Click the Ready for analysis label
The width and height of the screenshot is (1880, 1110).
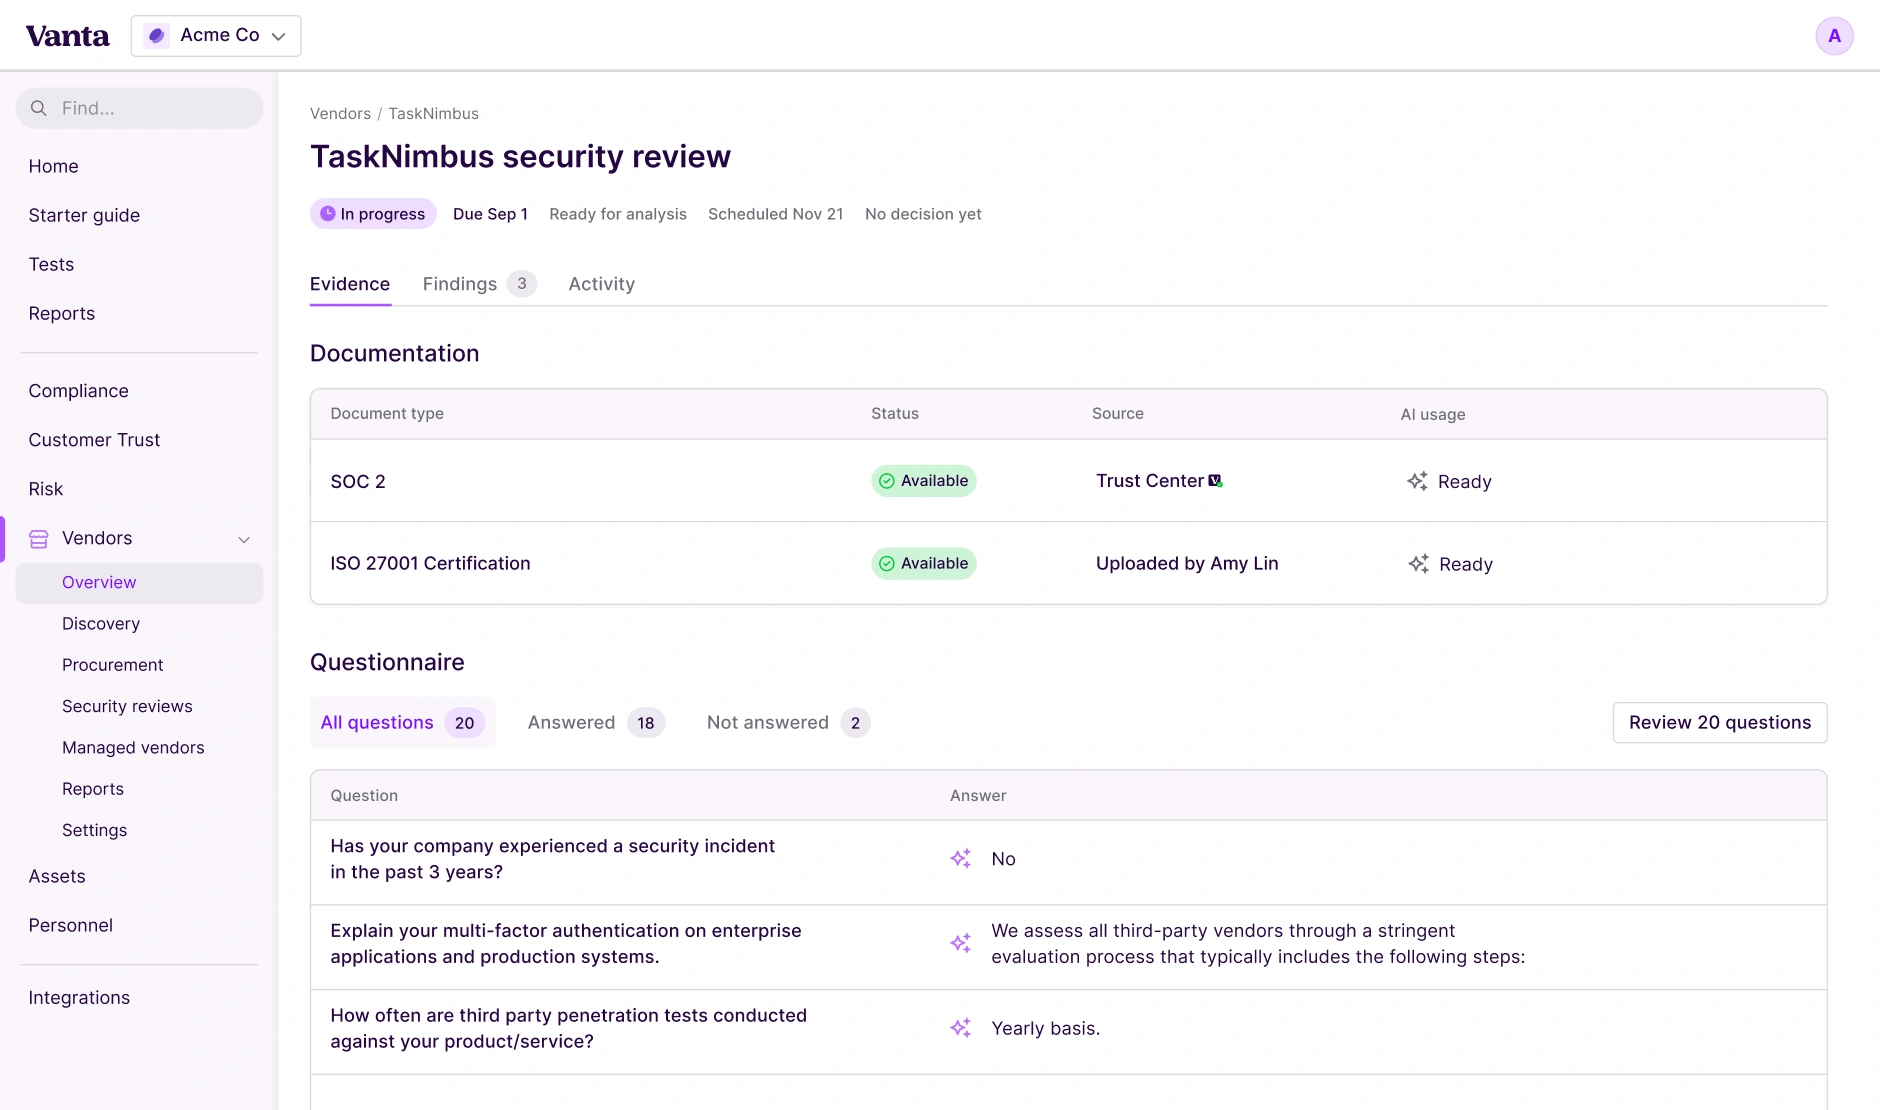(x=618, y=214)
